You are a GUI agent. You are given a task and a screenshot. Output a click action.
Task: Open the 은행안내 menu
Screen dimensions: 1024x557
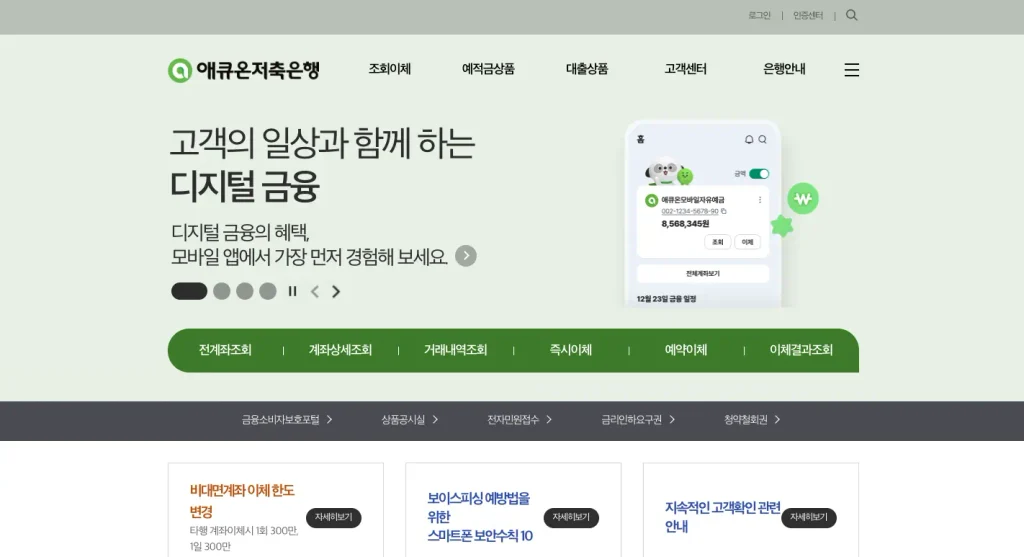pyautogui.click(x=784, y=69)
